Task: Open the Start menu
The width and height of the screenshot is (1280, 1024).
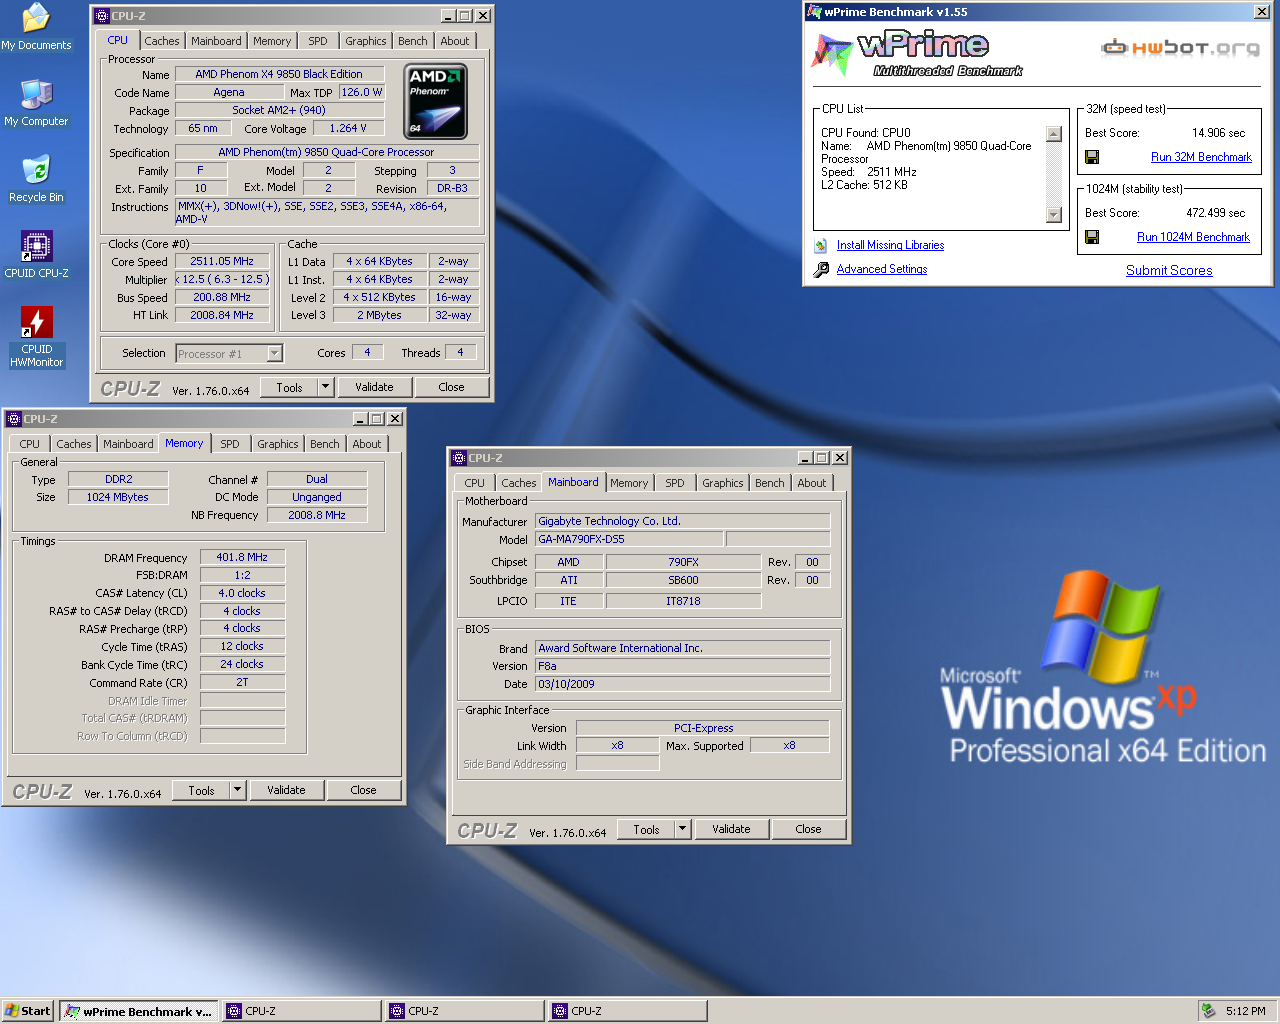Action: pyautogui.click(x=28, y=1011)
